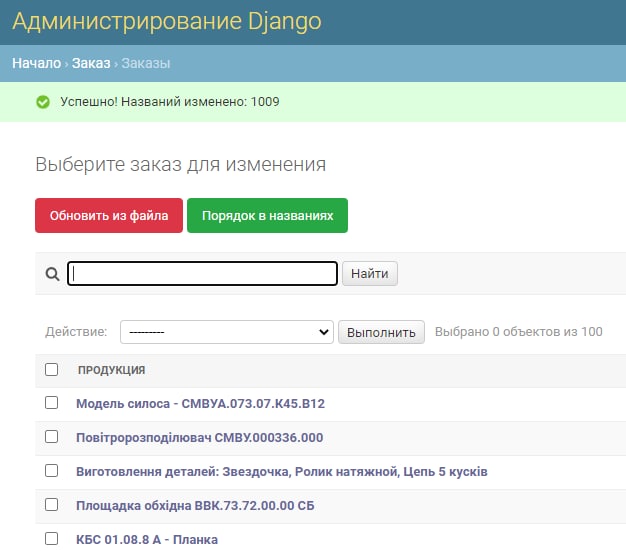Open the Администрирование Django header link

166,21
